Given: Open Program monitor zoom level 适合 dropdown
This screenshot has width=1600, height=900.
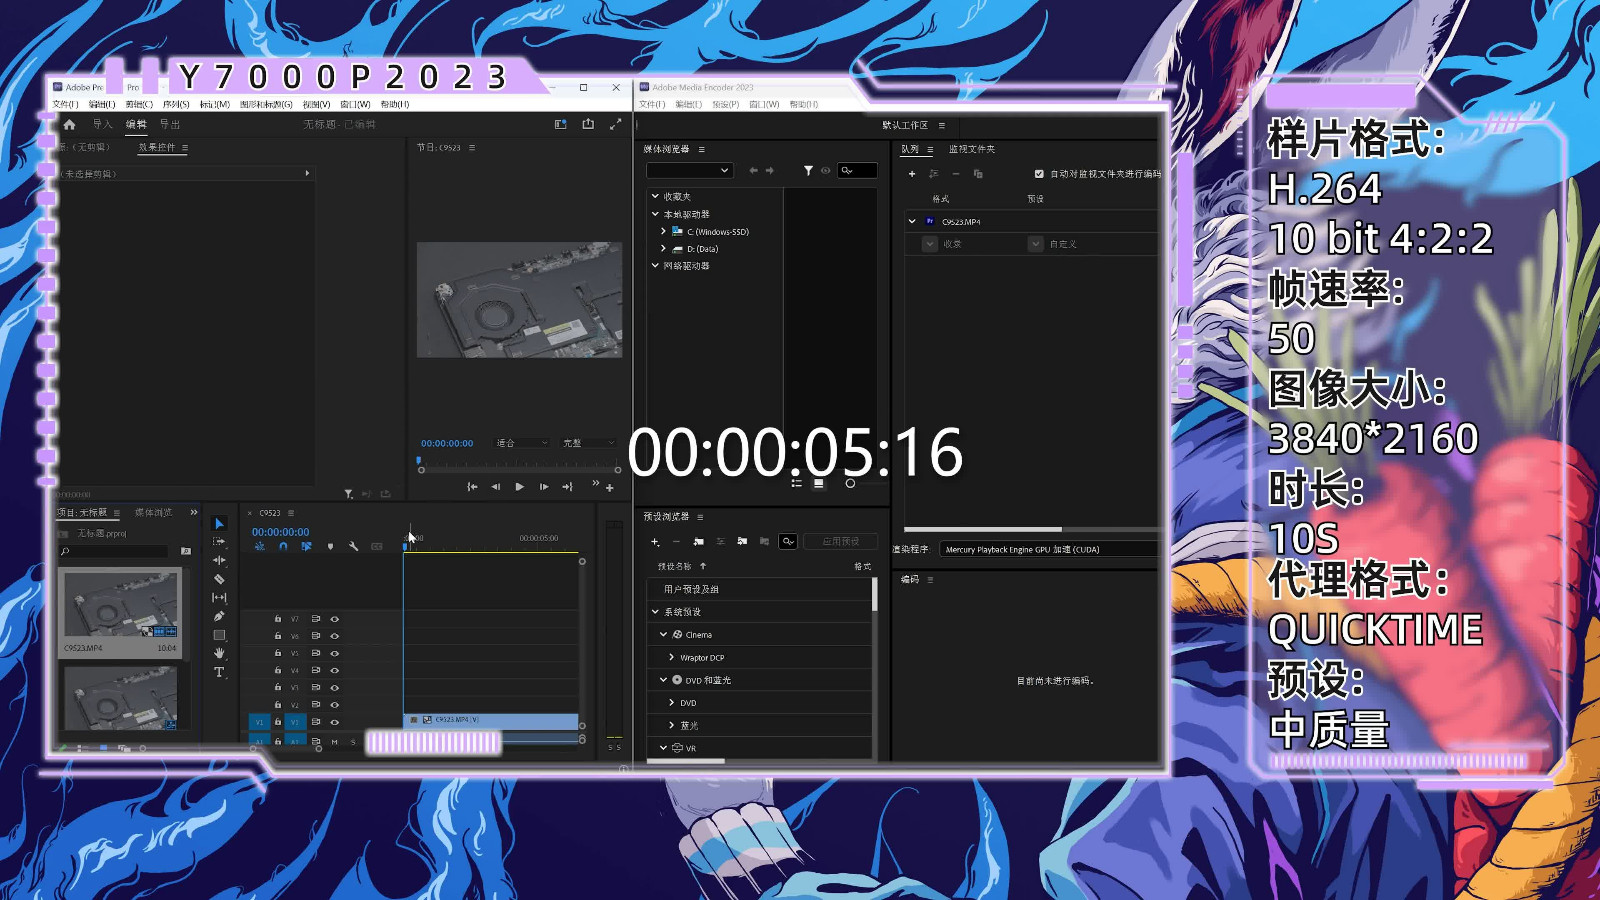Looking at the screenshot, I should (522, 443).
